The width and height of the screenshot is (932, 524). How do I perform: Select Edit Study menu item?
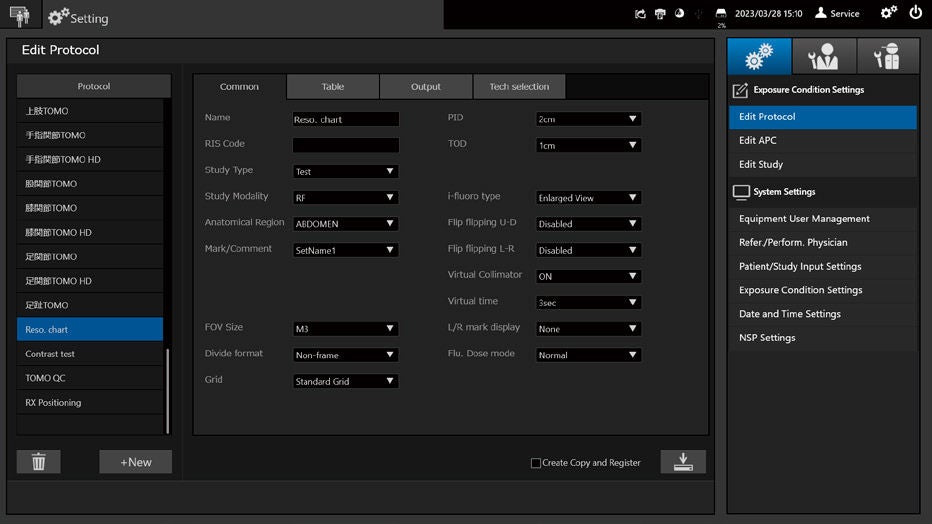click(823, 165)
